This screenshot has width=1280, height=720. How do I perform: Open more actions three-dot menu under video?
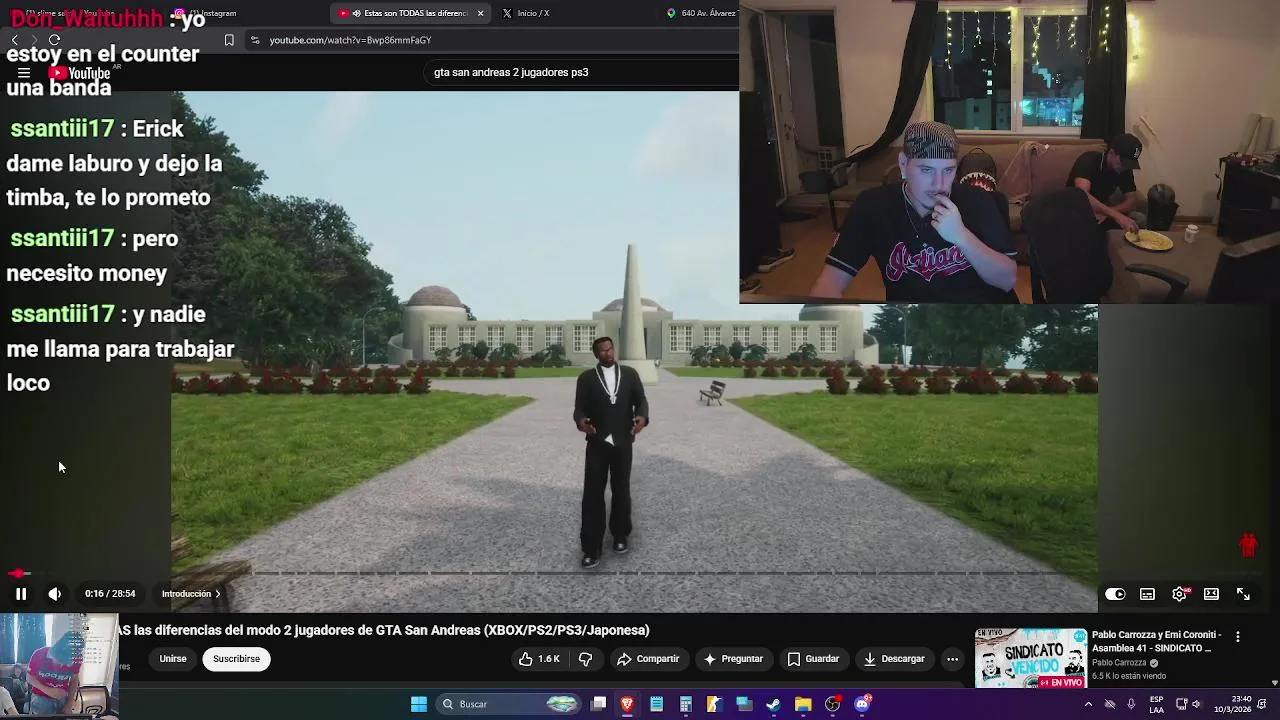click(x=952, y=659)
